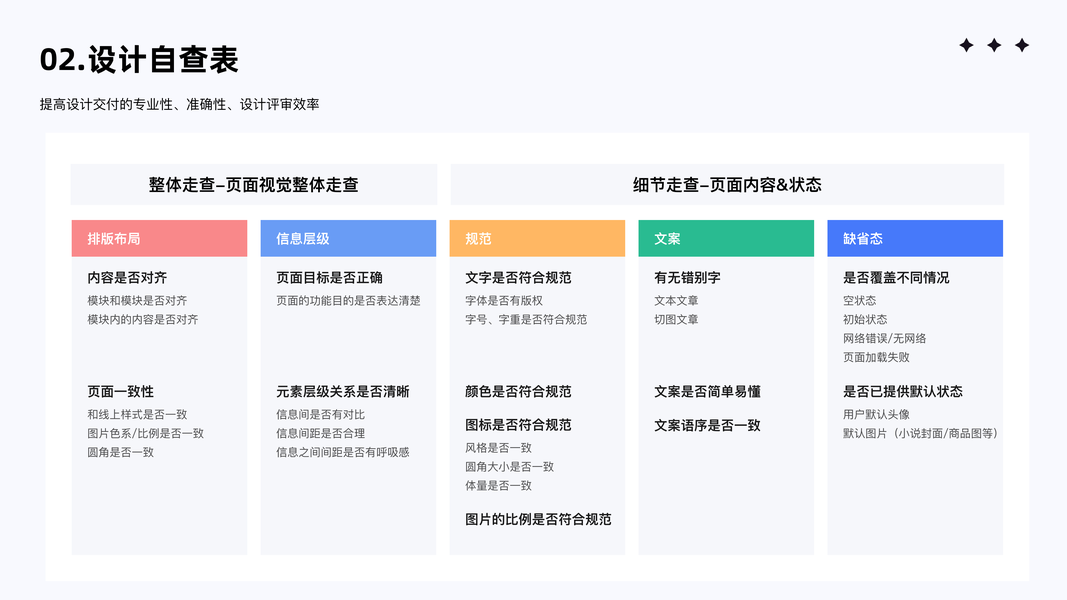Select the 用户默认头像 item
Screen dimensions: 1067x600
tap(876, 414)
